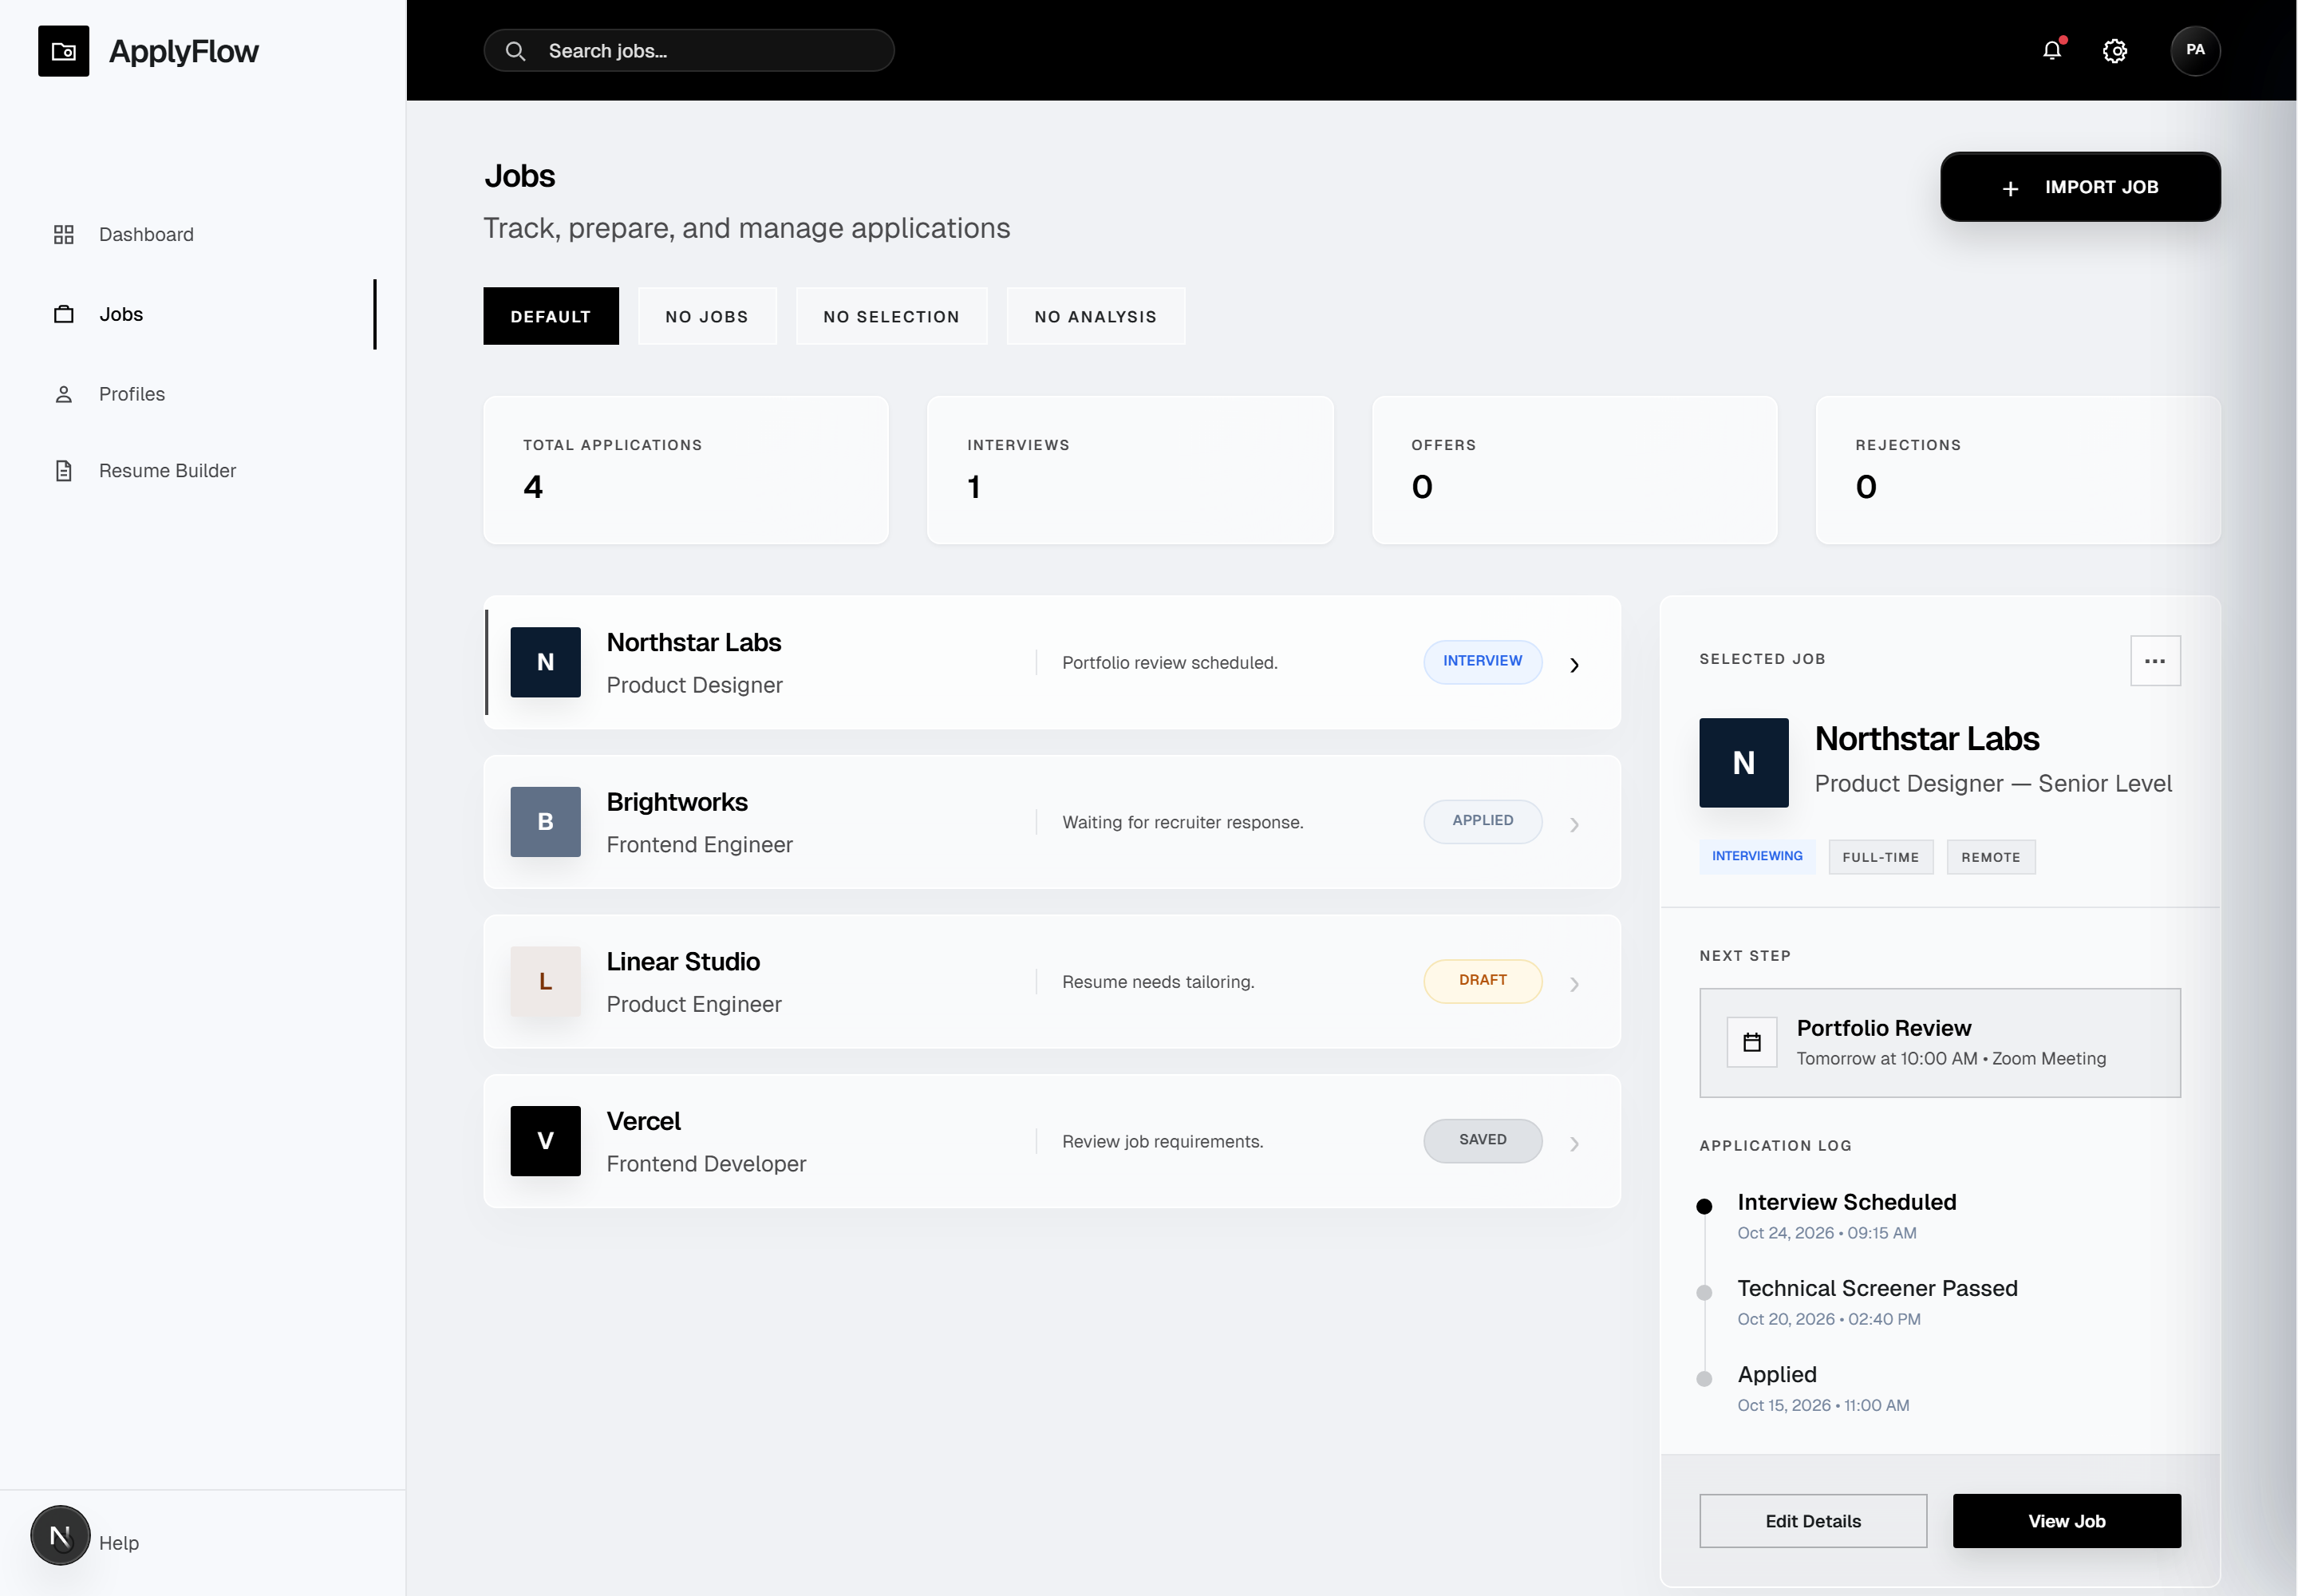The height and width of the screenshot is (1596, 2298).
Task: Click the Edit Details button
Action: [x=1812, y=1521]
